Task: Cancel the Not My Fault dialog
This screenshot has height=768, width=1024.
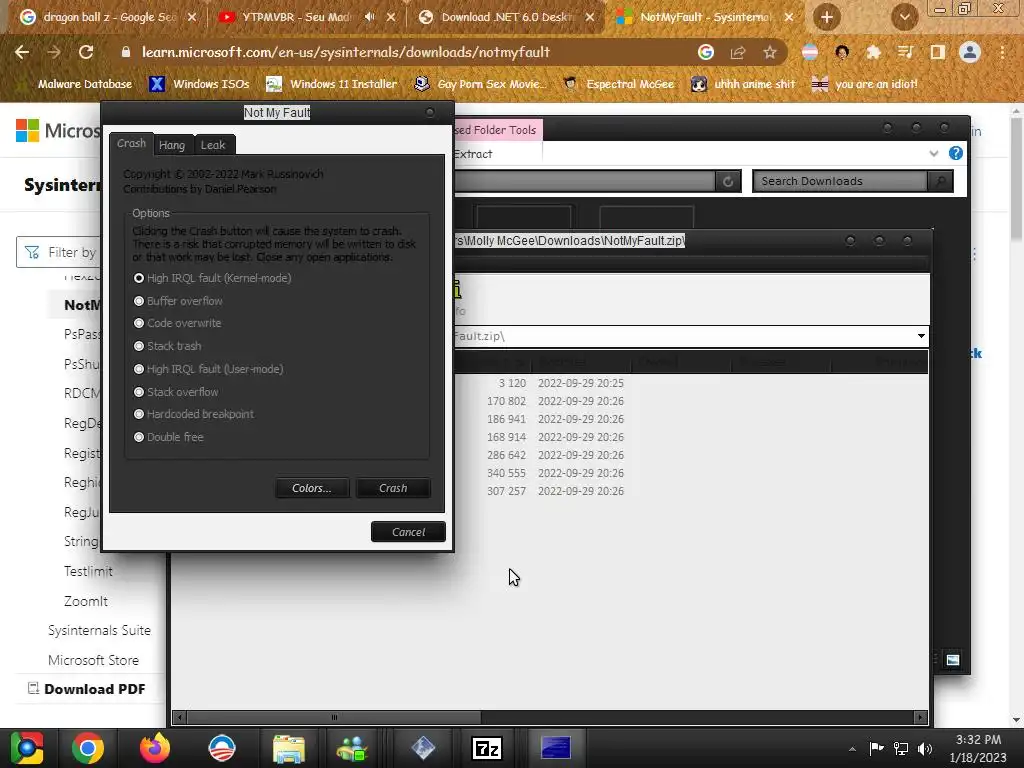Action: point(408,532)
